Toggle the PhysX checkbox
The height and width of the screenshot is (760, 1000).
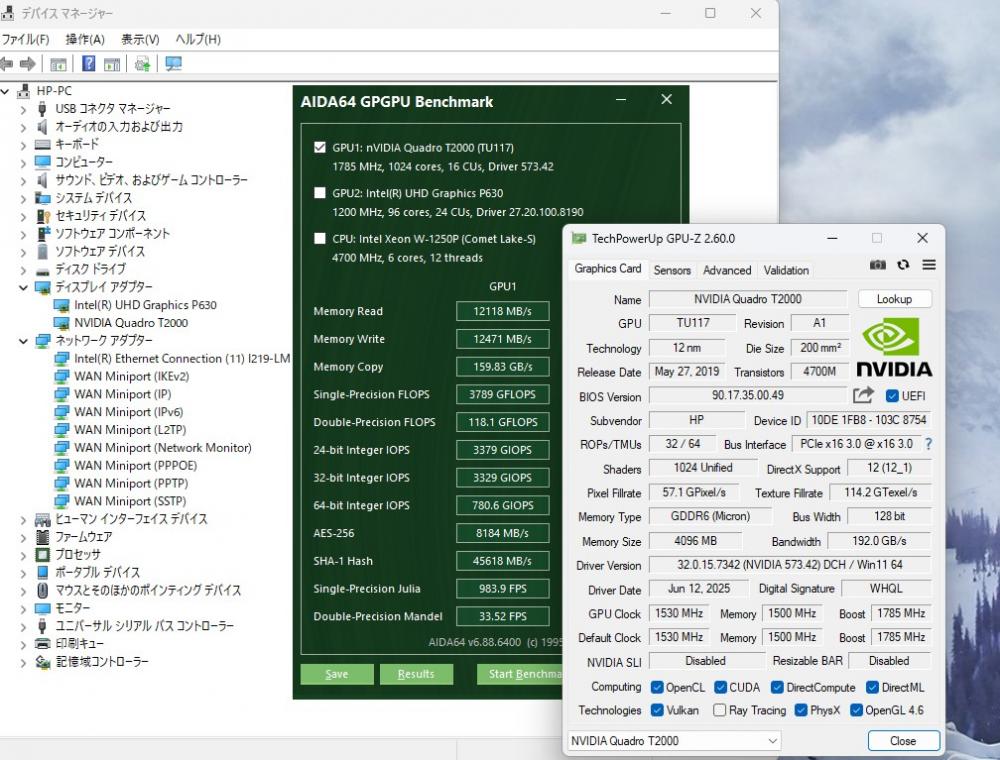click(x=801, y=710)
